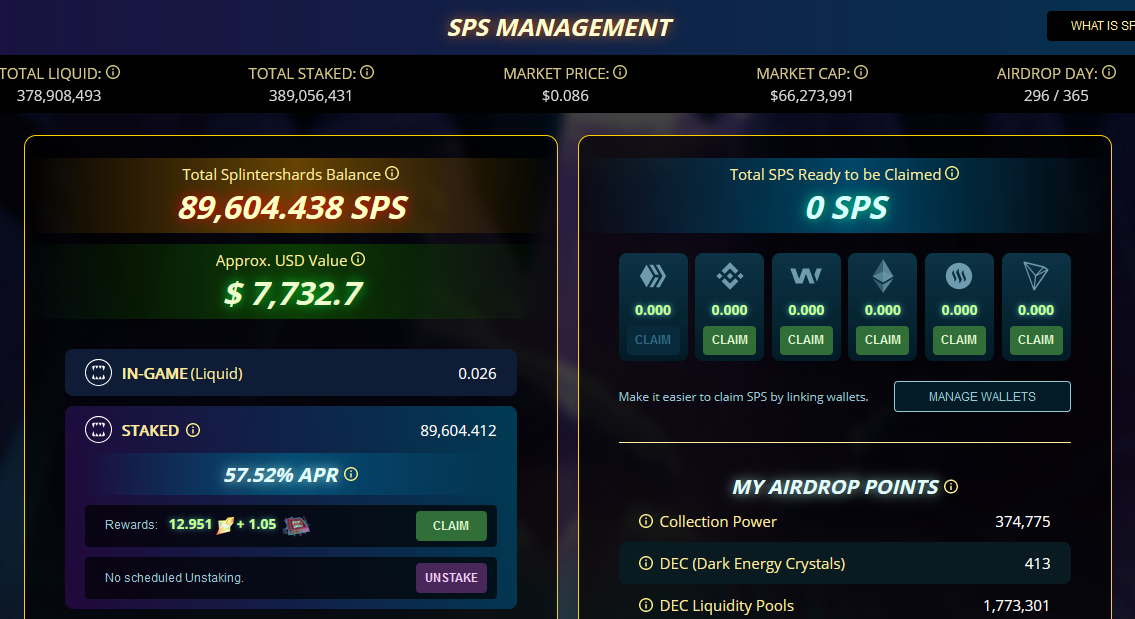Claim SPS from Steem wallet

pyautogui.click(x=959, y=340)
